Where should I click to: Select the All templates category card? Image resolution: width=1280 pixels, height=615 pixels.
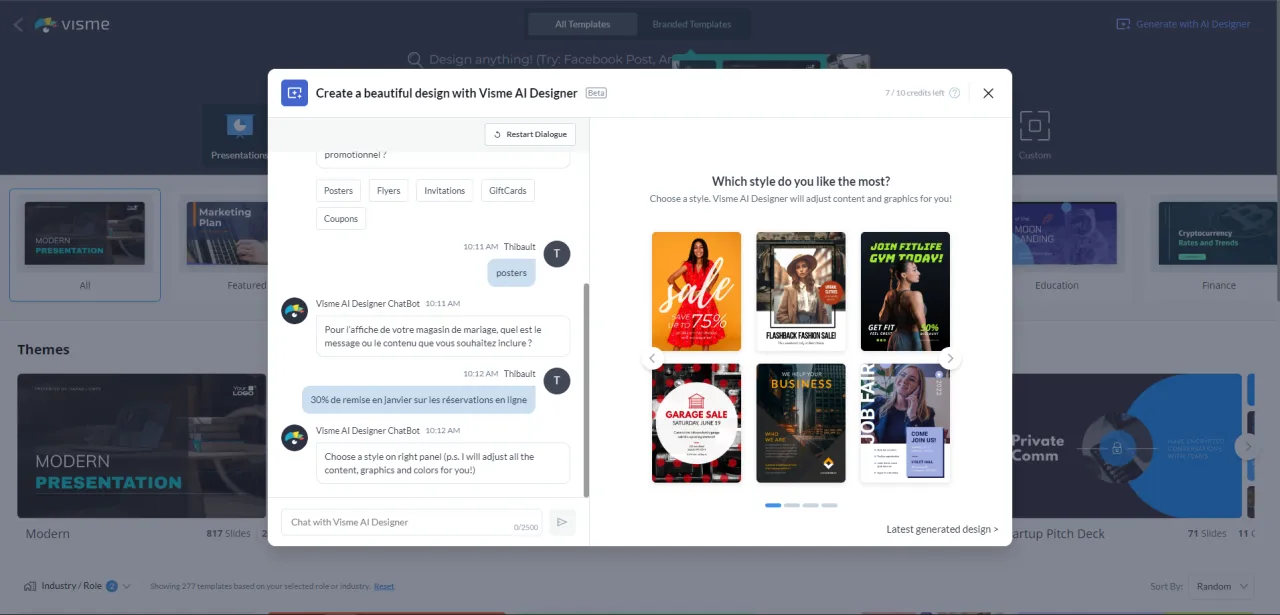point(85,245)
